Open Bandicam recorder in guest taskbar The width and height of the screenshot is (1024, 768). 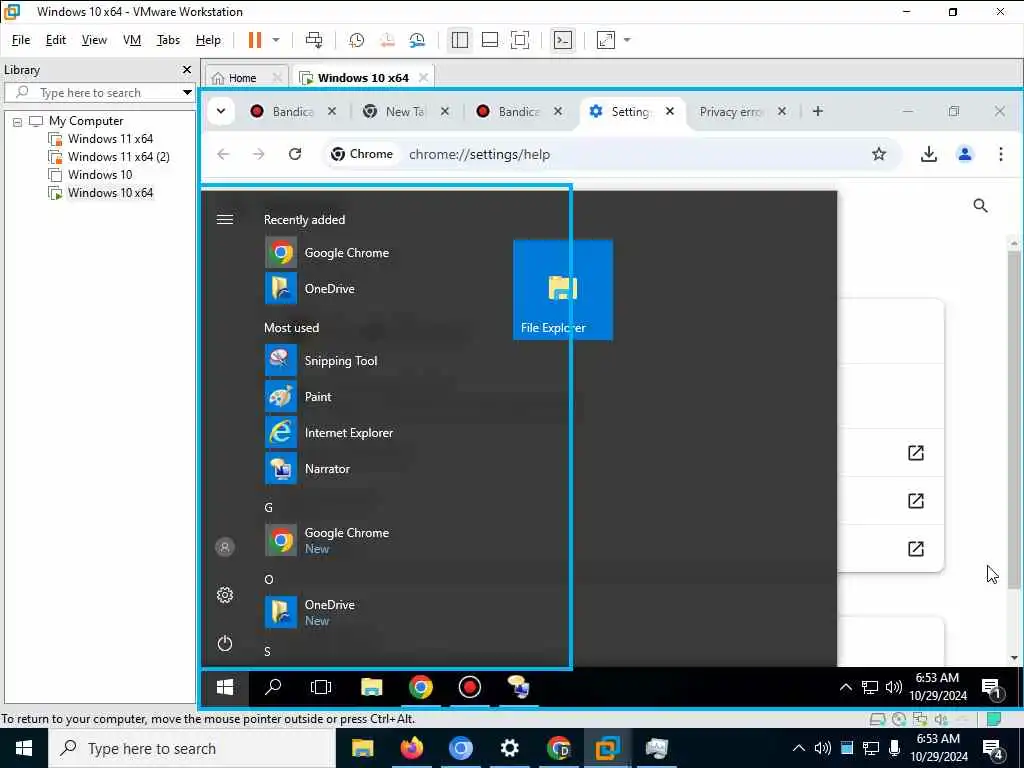(x=470, y=687)
